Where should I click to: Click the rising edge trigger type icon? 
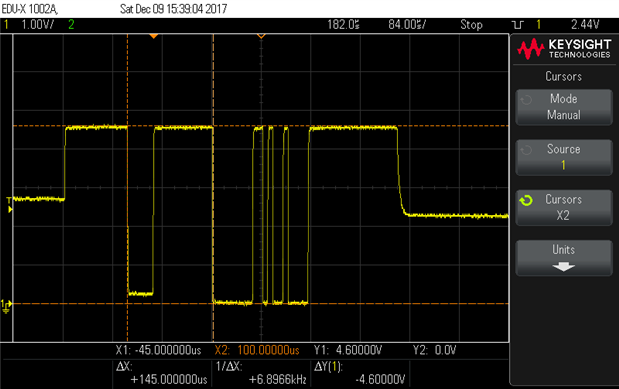point(518,25)
